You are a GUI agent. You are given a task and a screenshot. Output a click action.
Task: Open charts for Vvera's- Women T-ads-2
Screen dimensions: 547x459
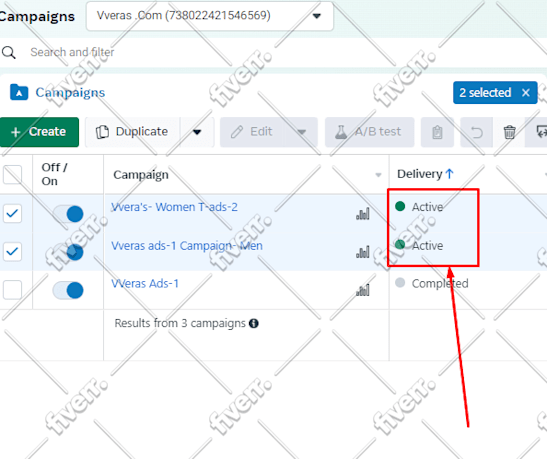pos(362,214)
